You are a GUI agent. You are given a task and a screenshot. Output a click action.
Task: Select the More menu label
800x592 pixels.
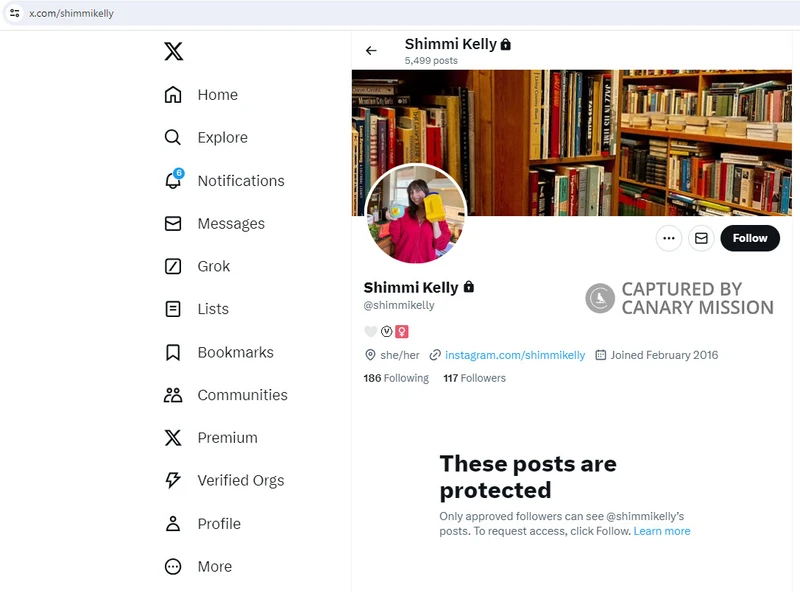point(215,566)
